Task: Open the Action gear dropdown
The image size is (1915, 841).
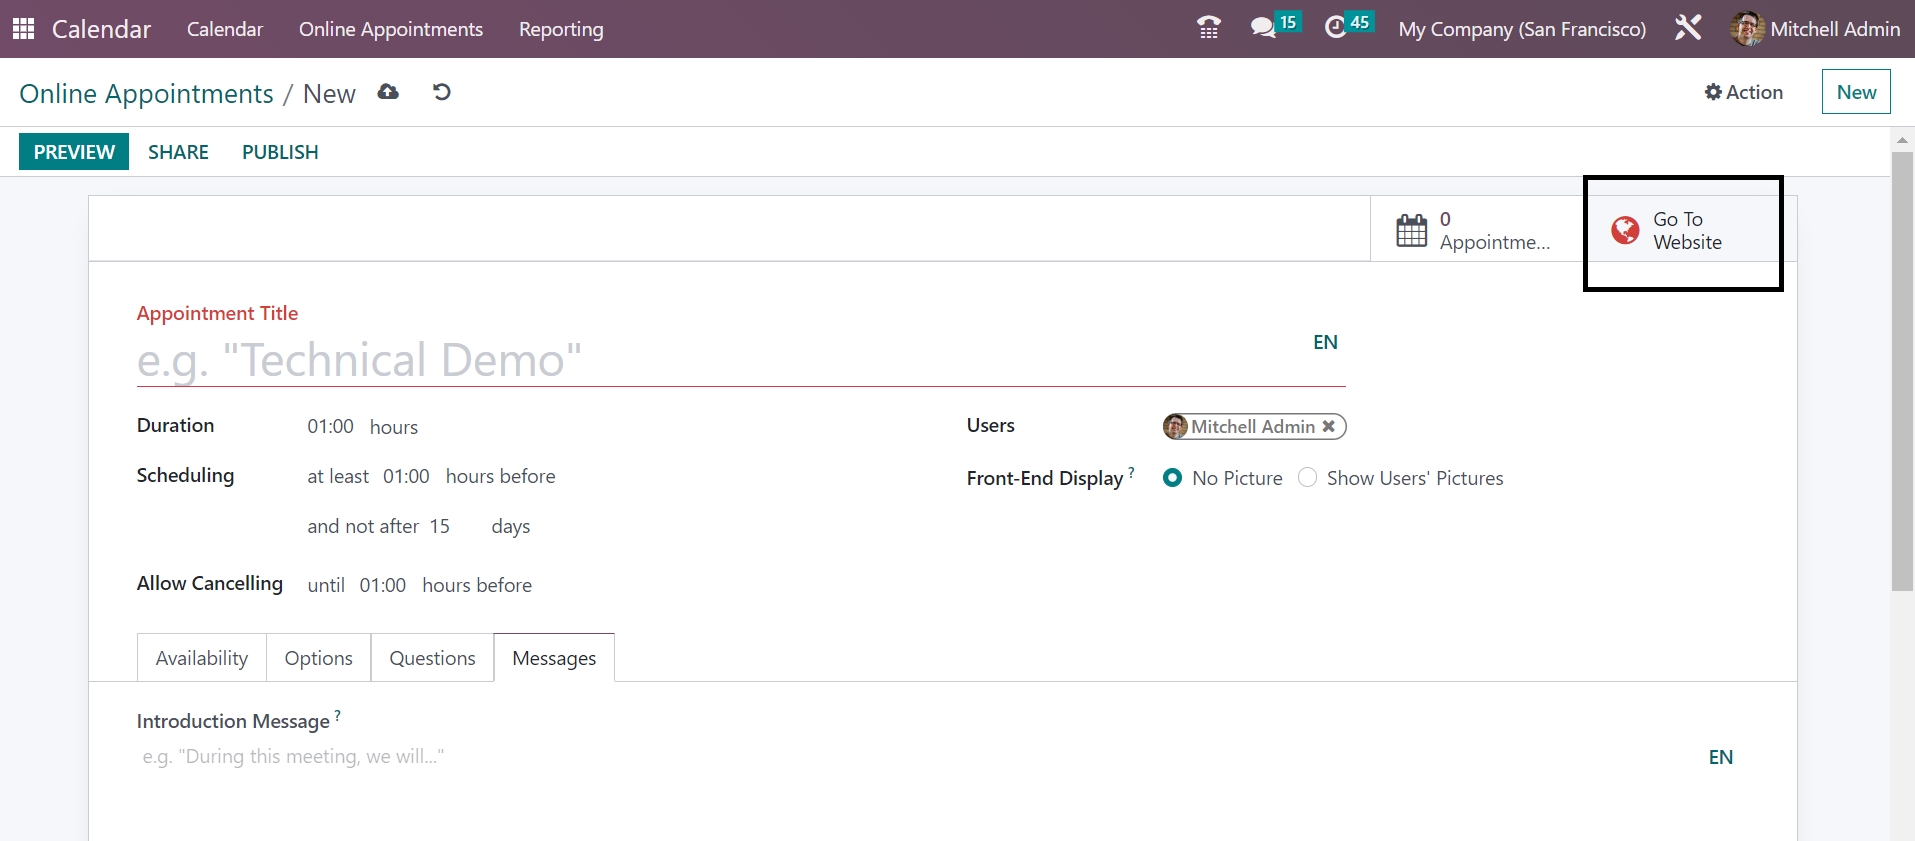Action: [1743, 92]
